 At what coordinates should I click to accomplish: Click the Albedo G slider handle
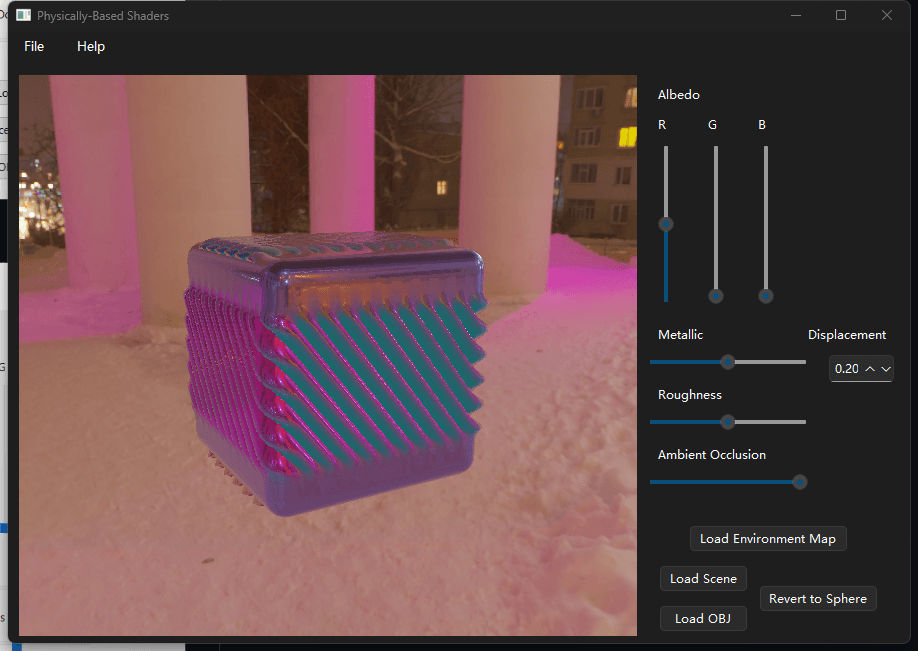pos(715,296)
